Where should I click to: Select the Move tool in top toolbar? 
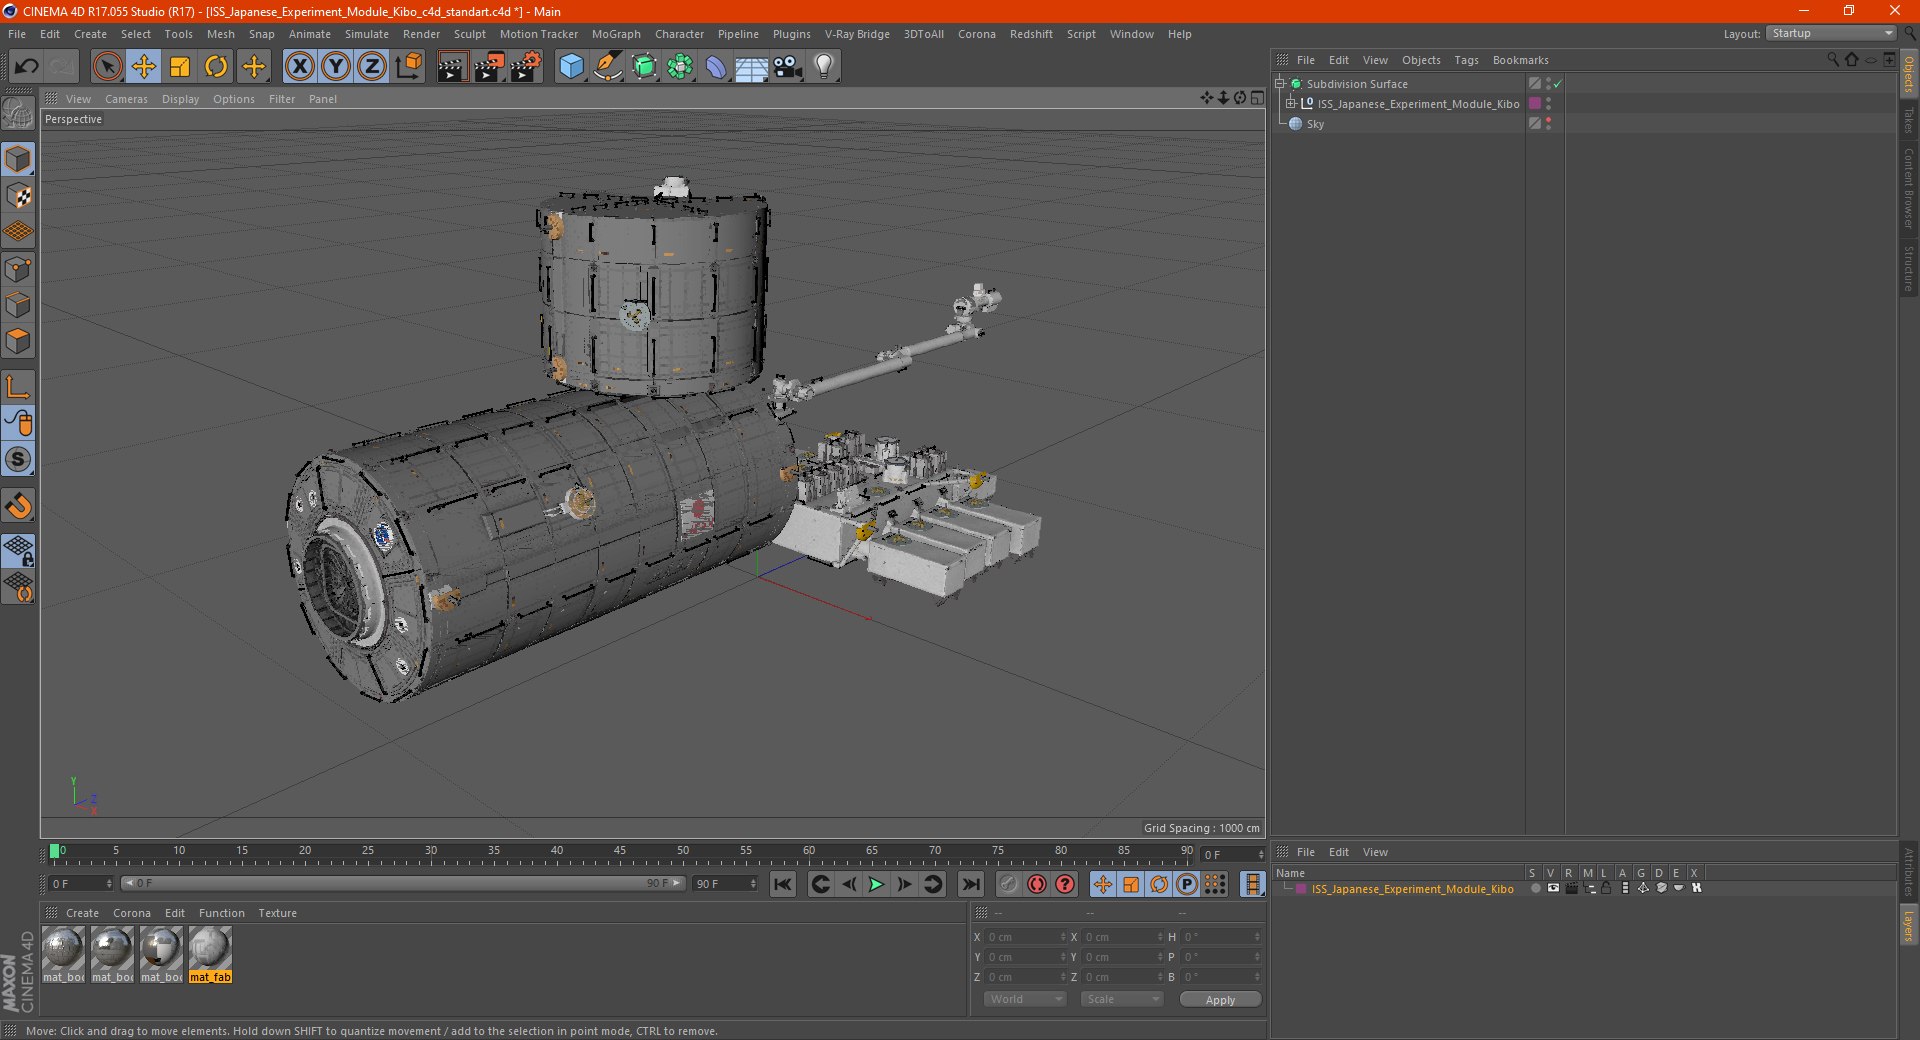(x=144, y=67)
